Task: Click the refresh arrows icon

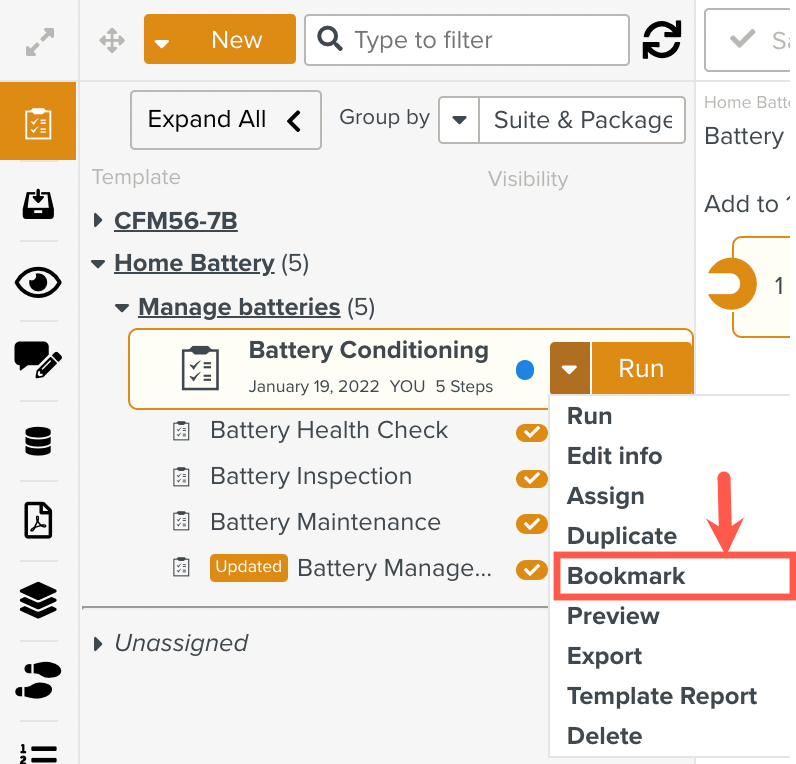Action: click(x=662, y=40)
